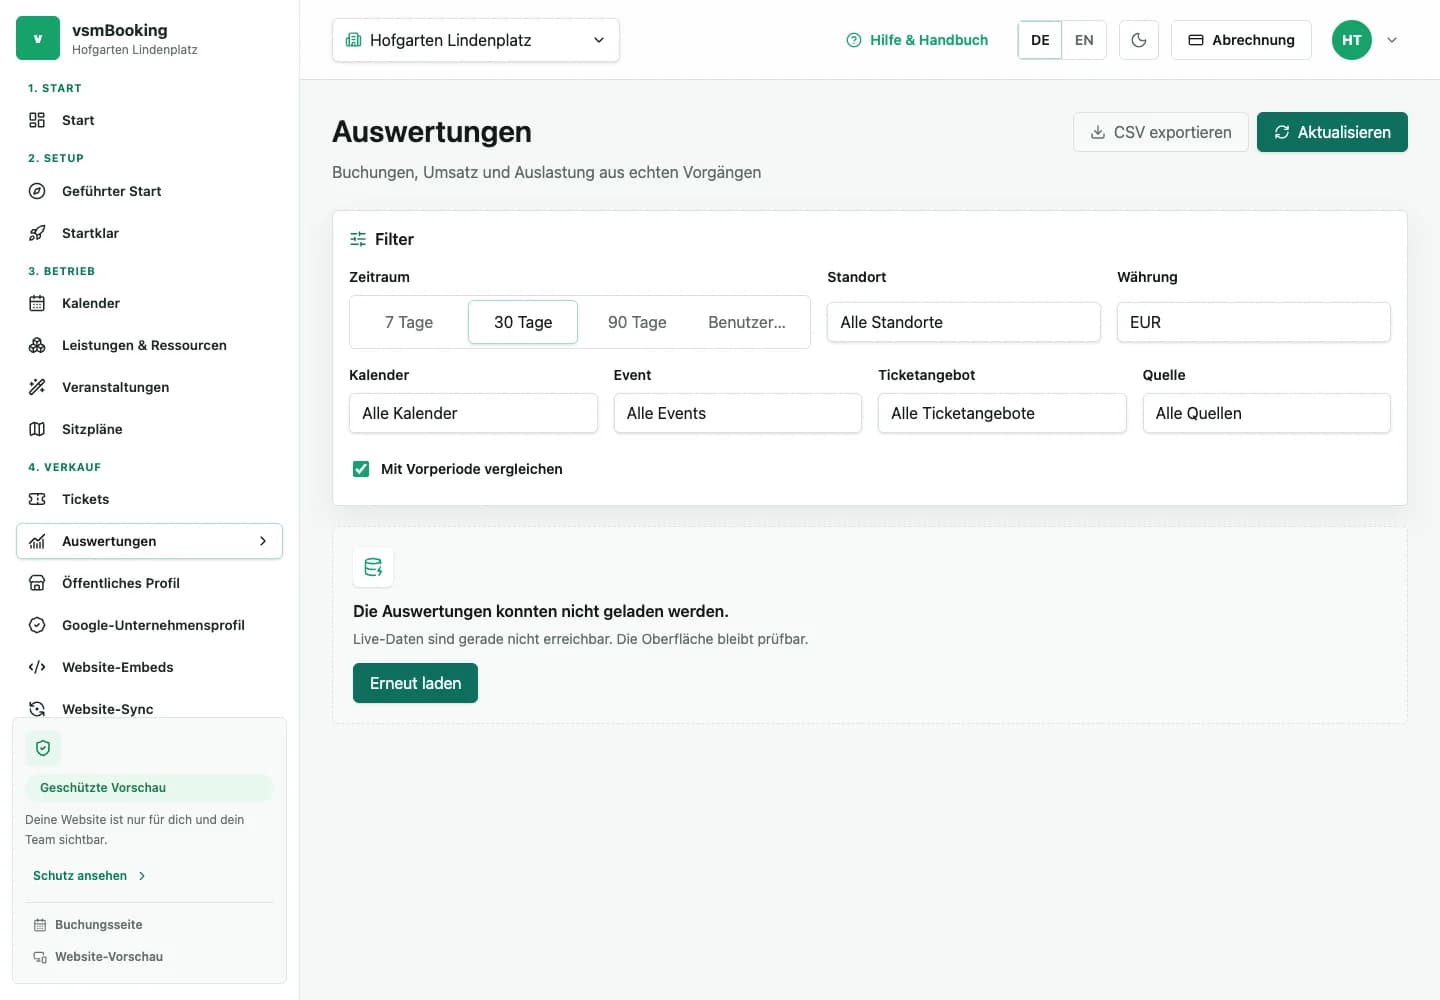Click the CSV exportieren button
1440x1000 pixels.
pyautogui.click(x=1161, y=132)
